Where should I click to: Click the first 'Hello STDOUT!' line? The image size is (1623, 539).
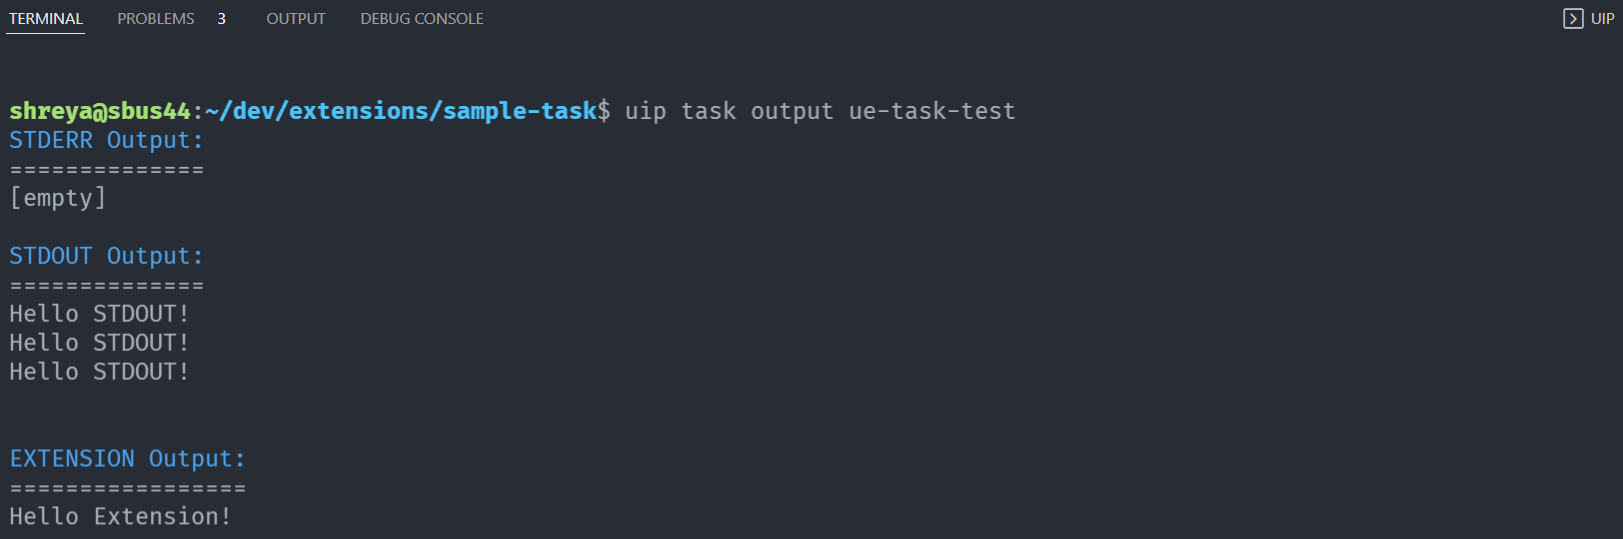pos(99,314)
